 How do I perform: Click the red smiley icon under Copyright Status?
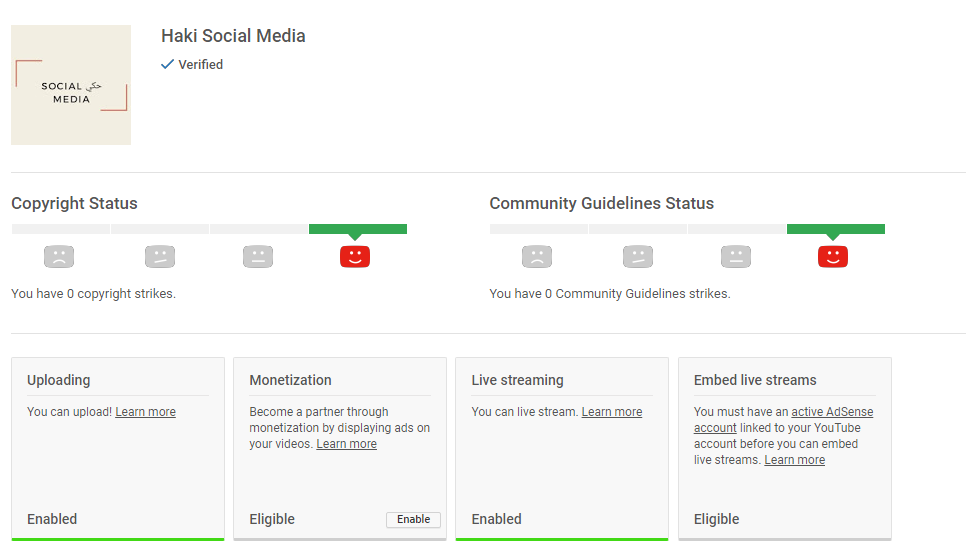pyautogui.click(x=355, y=256)
